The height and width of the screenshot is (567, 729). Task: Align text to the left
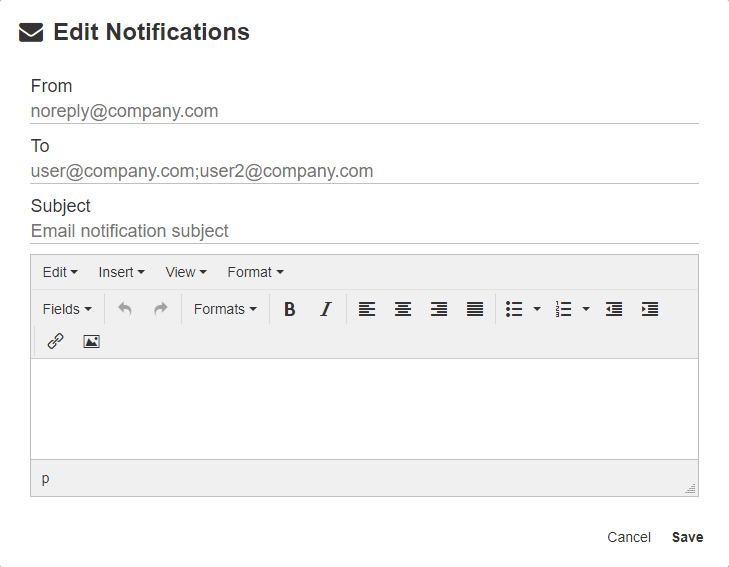[x=367, y=310]
